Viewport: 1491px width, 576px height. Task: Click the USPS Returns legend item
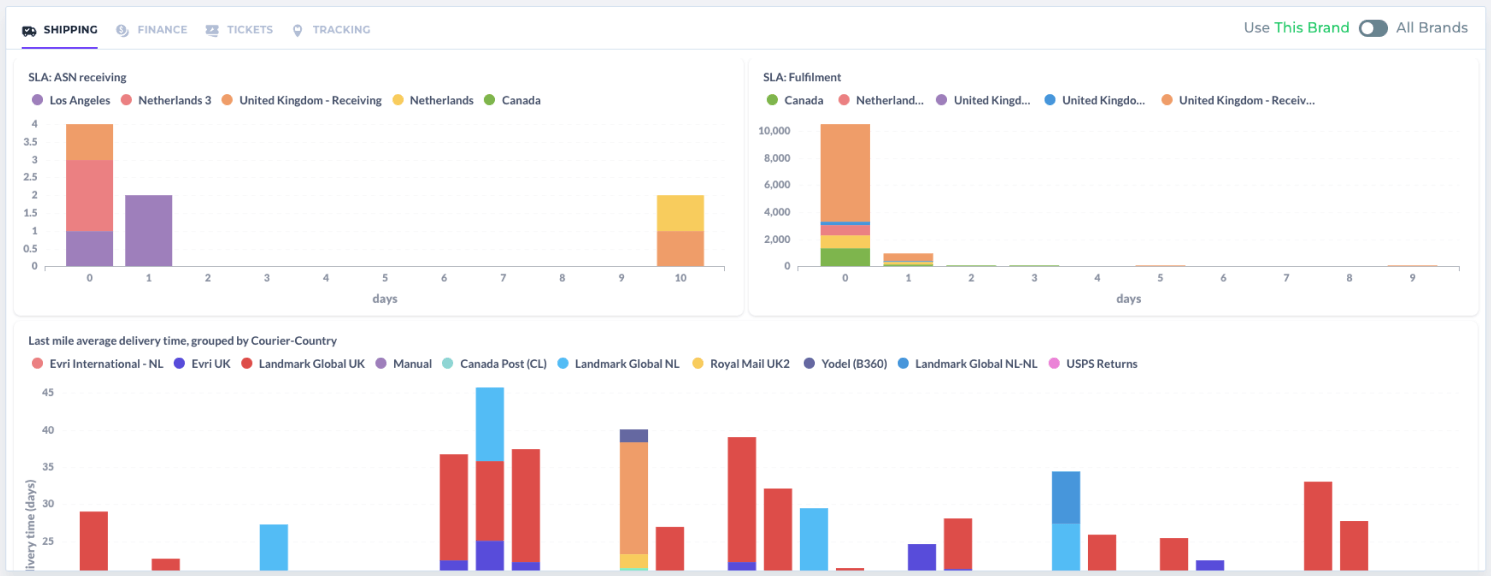[x=1100, y=364]
